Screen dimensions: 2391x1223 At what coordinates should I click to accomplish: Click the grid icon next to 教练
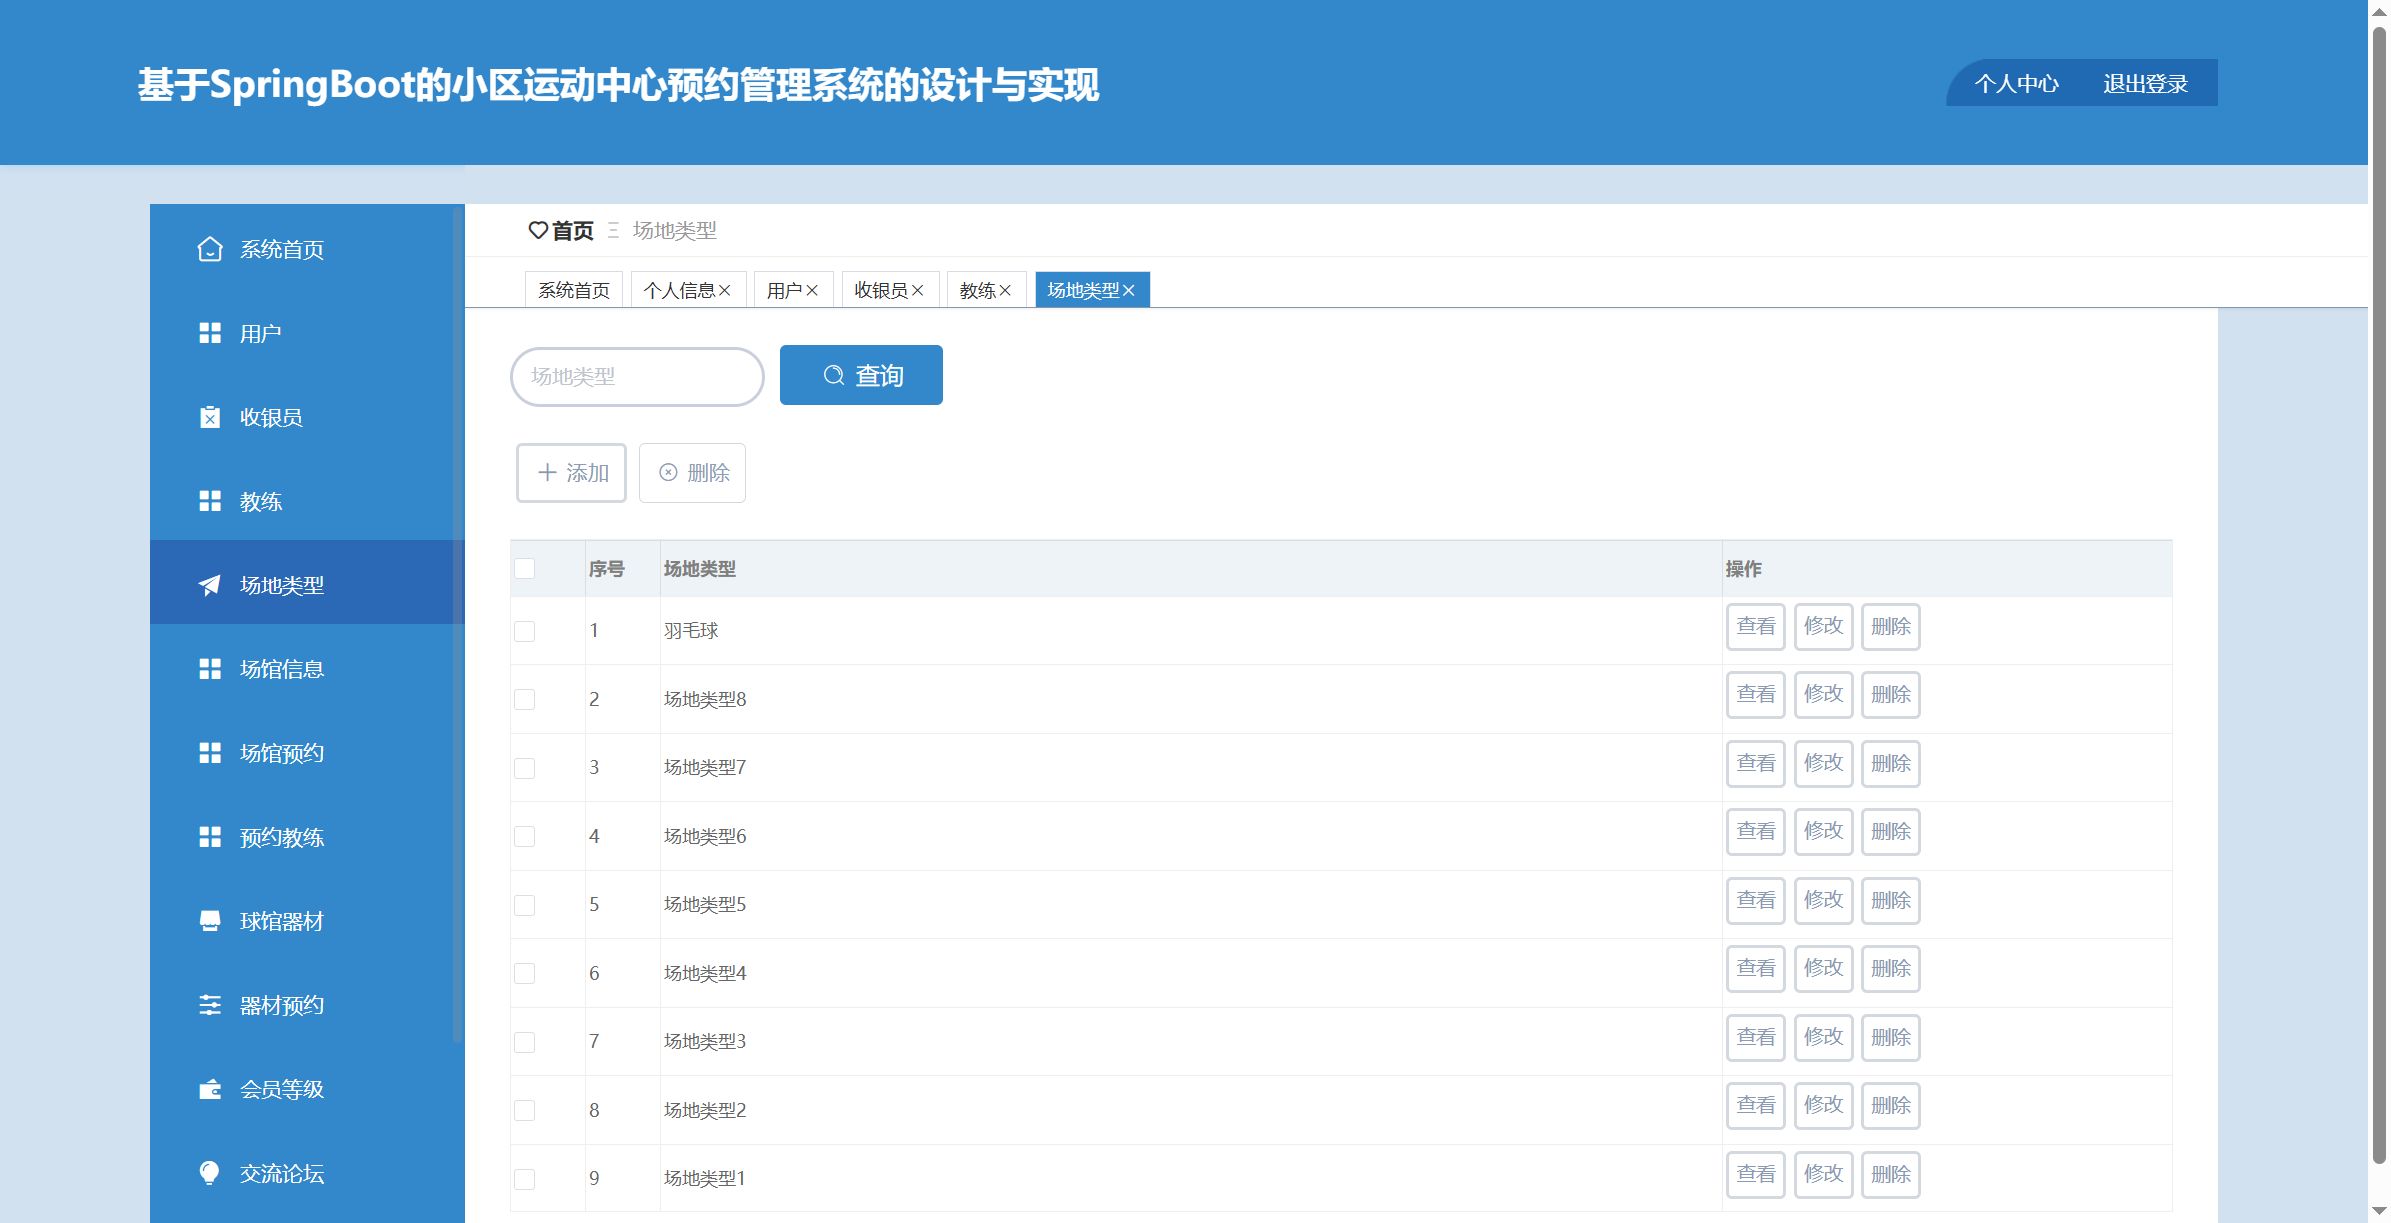click(x=210, y=501)
